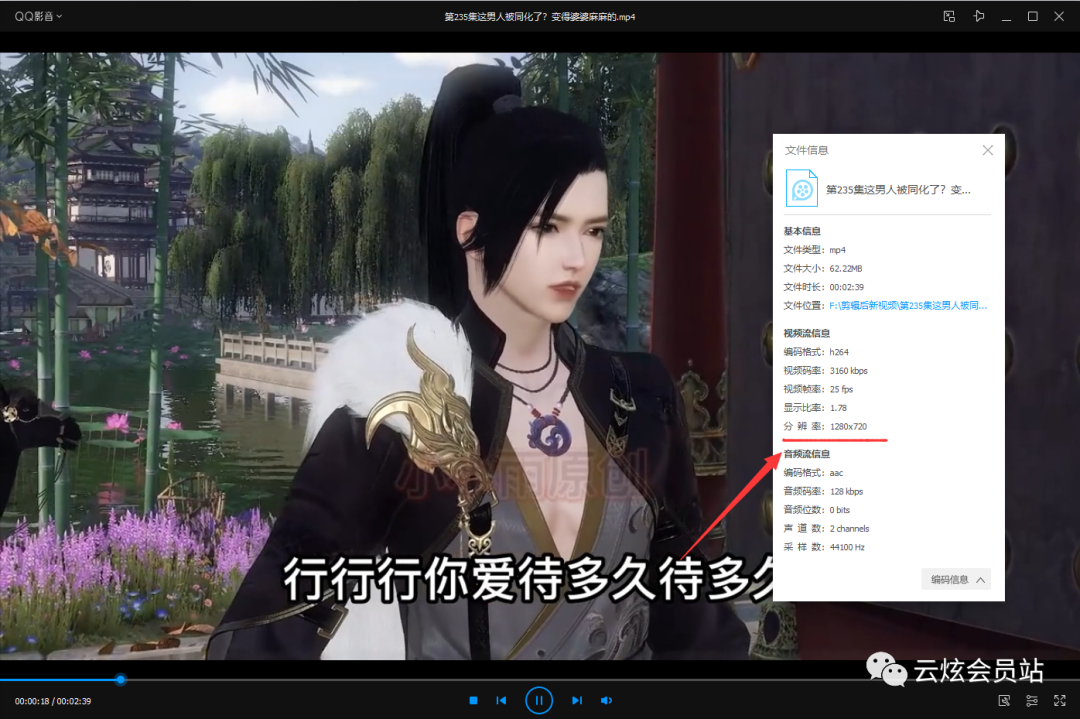Open the blue 文件位置 path link
The image size is (1080, 719).
[908, 306]
